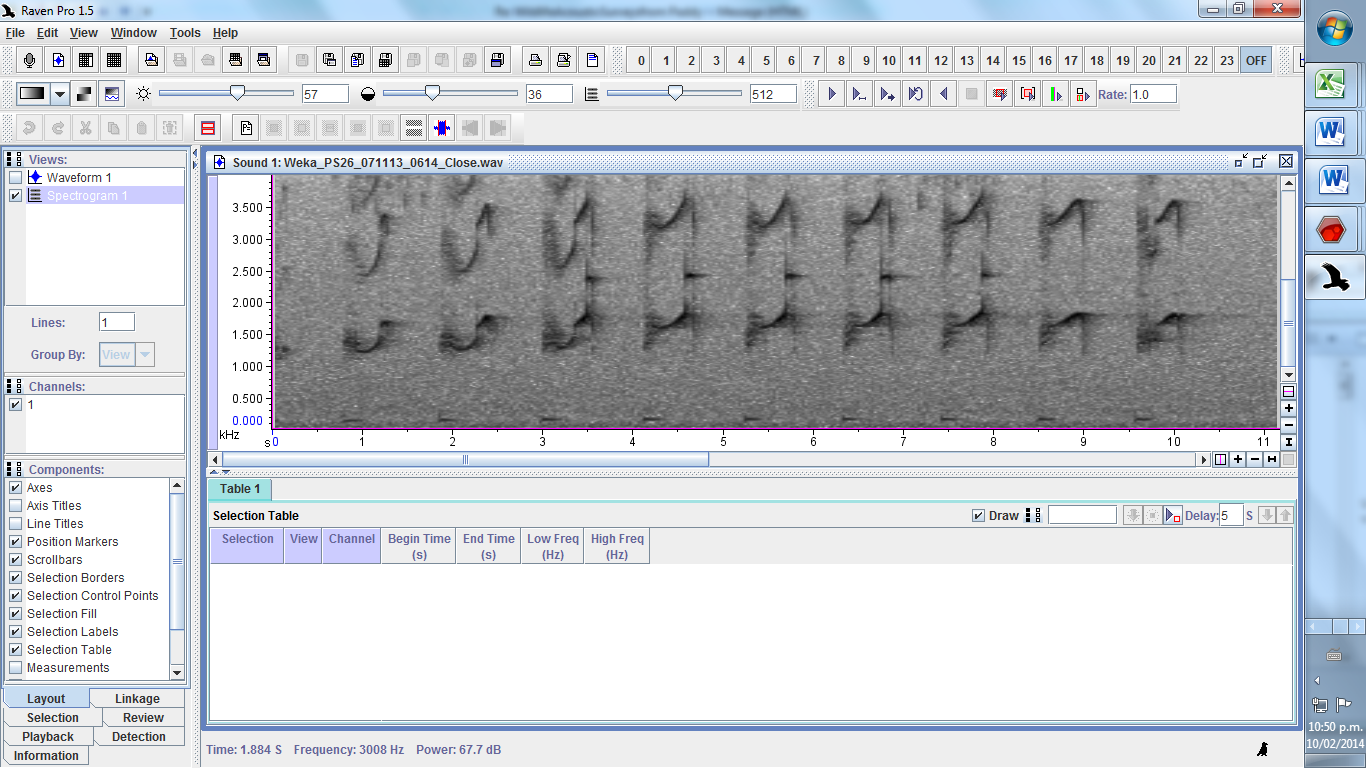Viewport: 1366px width, 768px height.
Task: Click the playback Rate input field
Action: click(1153, 94)
